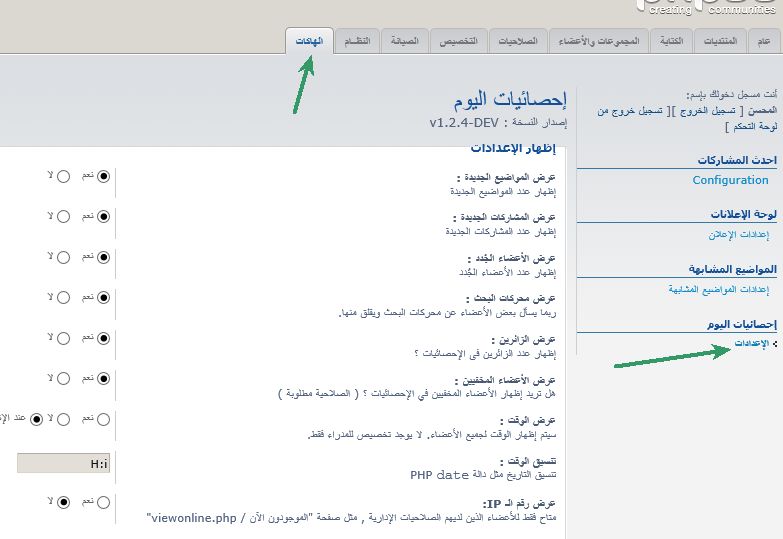783x539 pixels.
Task: Select نعم for عرض الوقت
Action: click(103, 419)
